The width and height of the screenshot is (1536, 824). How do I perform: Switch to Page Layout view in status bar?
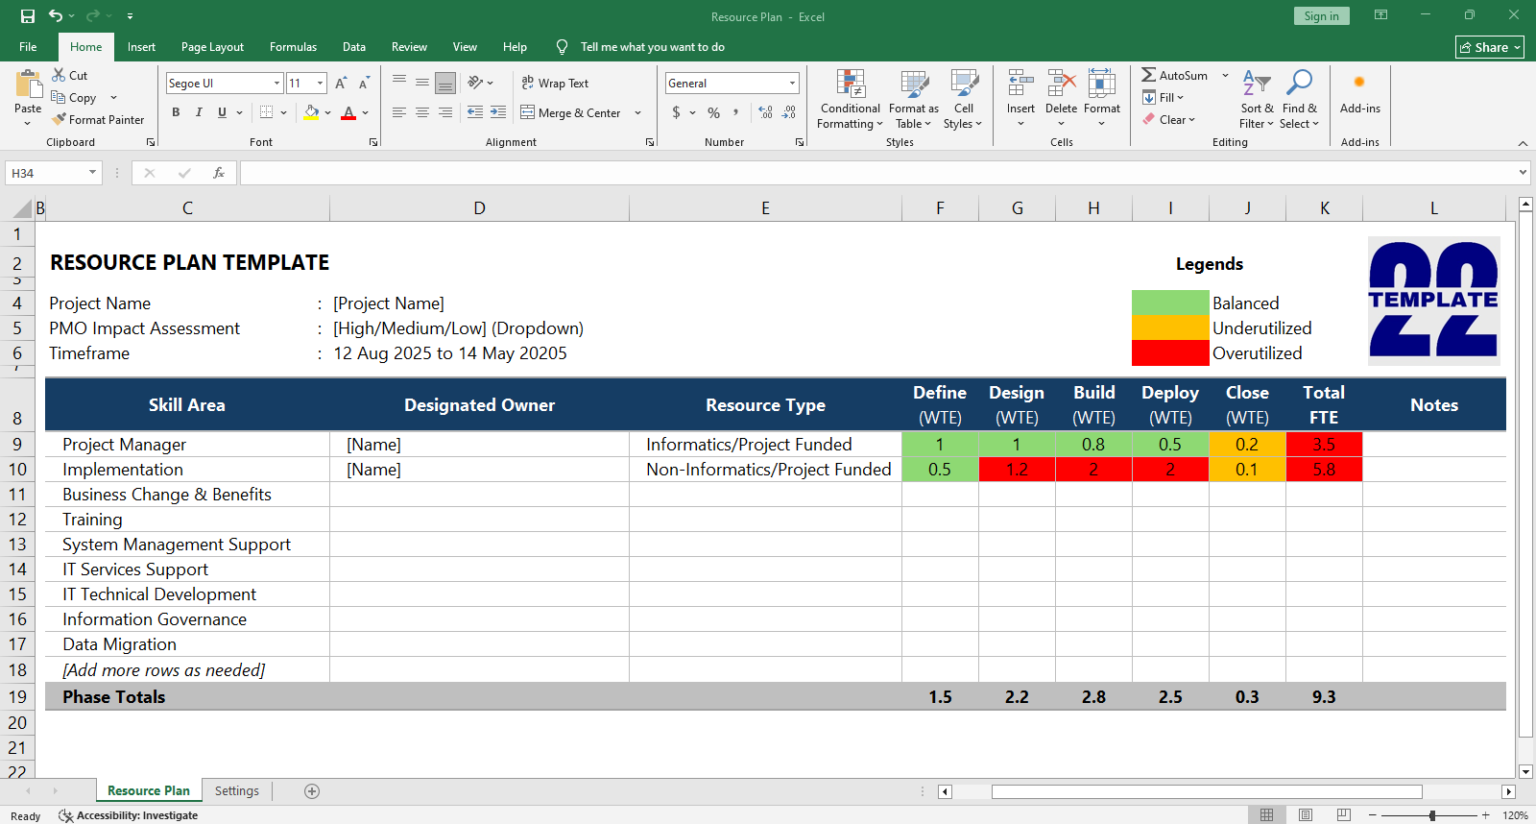point(1305,815)
